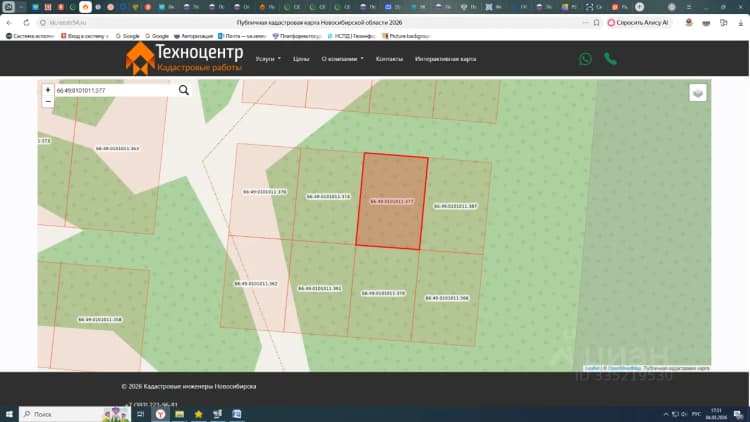
Task: Click the keyboard language indicator РУС
Action: pyautogui.click(x=696, y=414)
